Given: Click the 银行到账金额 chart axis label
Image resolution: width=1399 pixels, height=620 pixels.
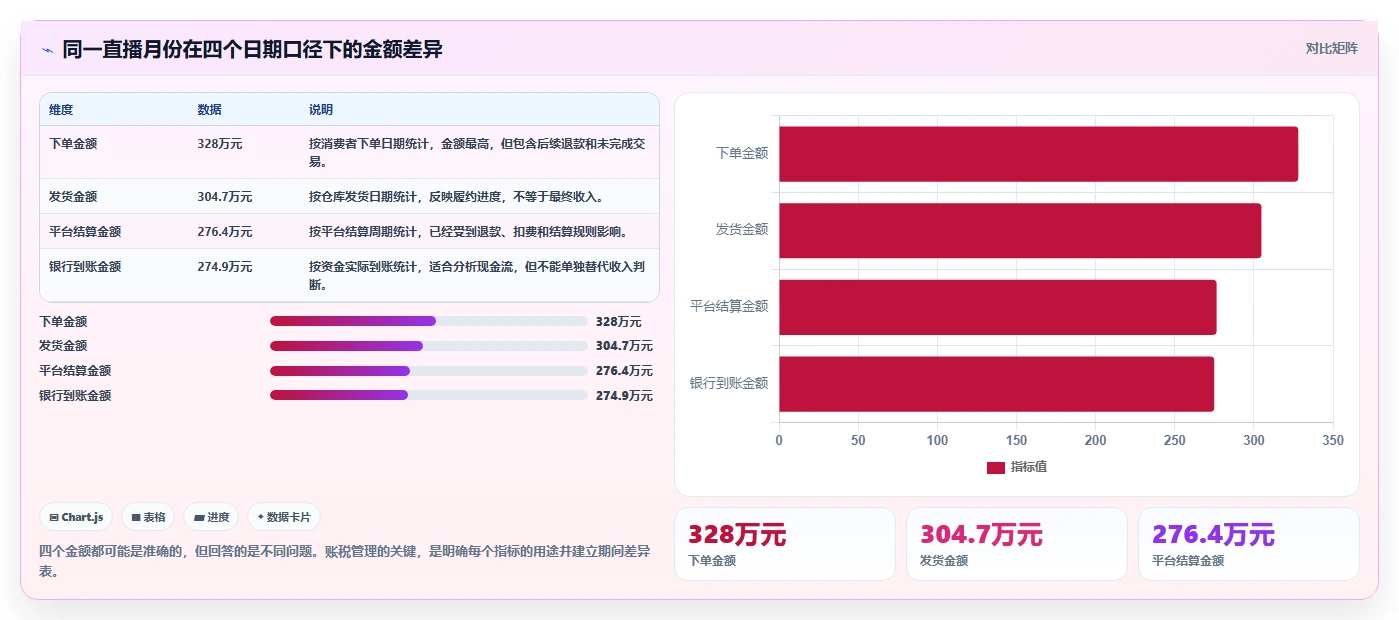Looking at the screenshot, I should tap(729, 384).
